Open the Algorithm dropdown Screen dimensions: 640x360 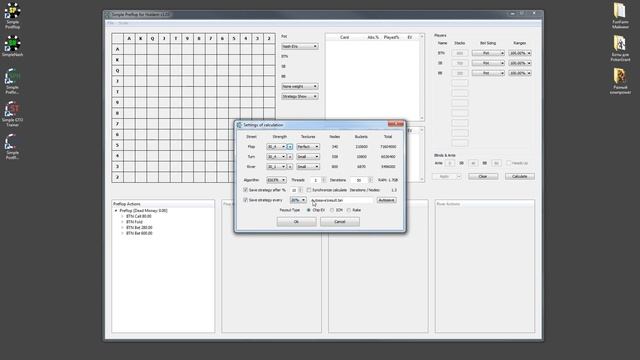click(x=276, y=180)
